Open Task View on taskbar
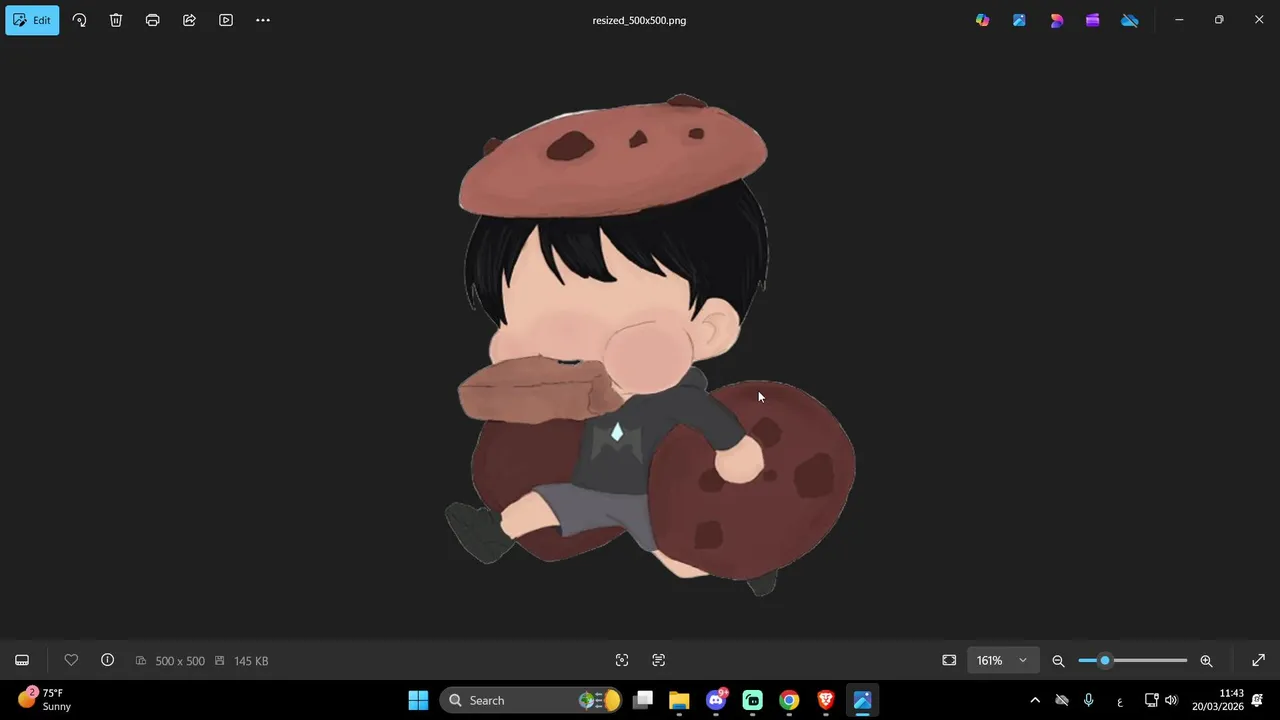The width and height of the screenshot is (1280, 720). [643, 700]
